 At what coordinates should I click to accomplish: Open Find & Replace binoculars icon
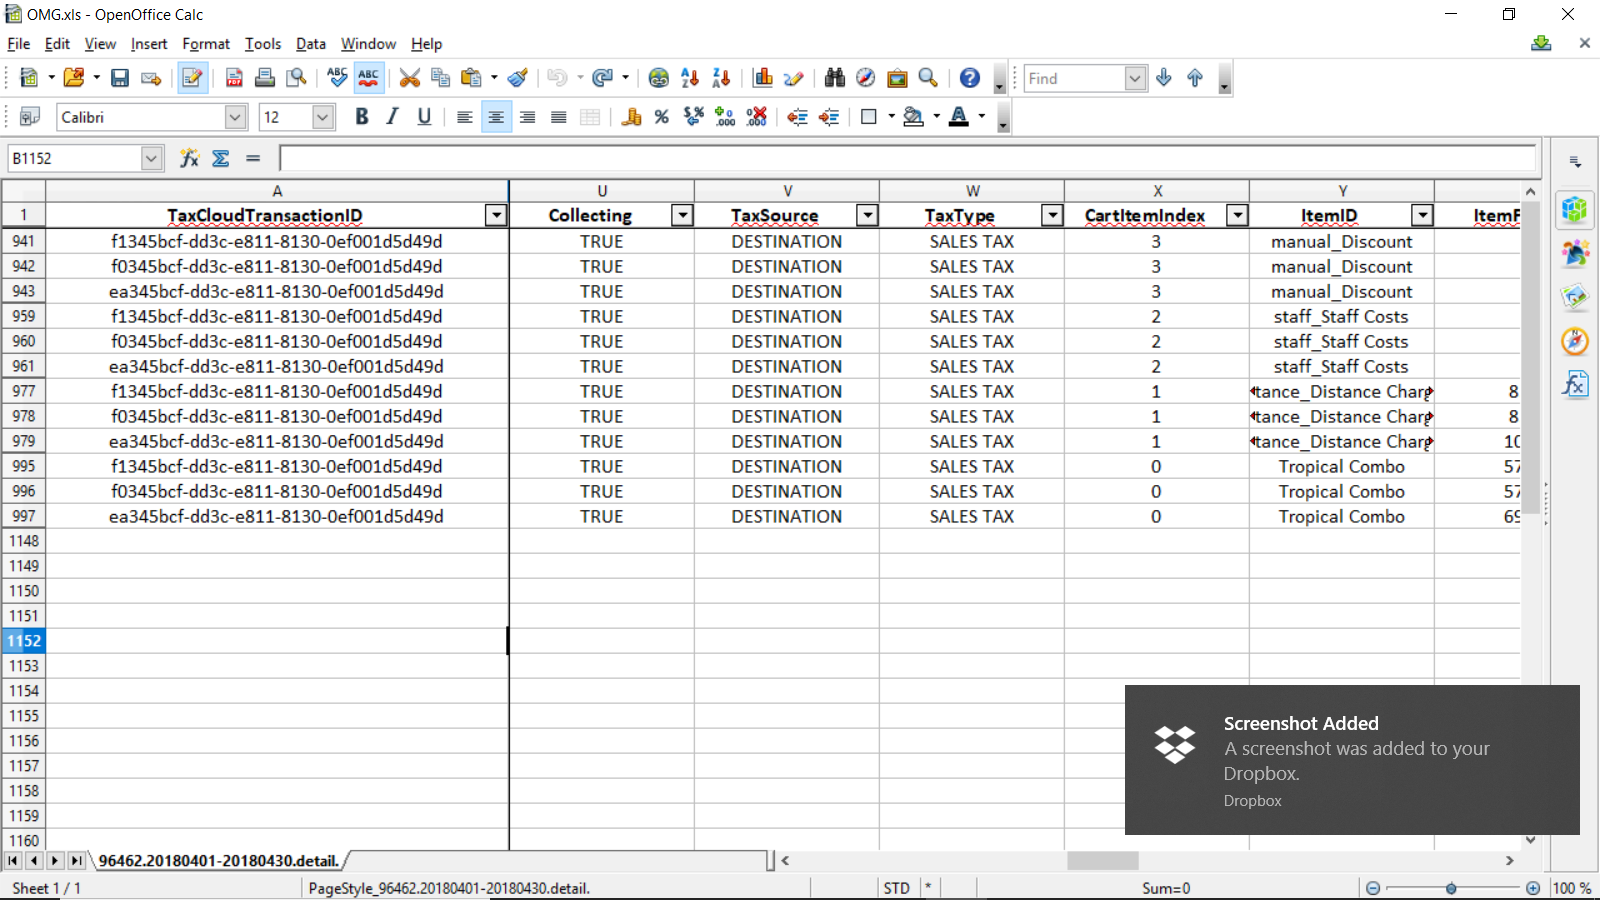pyautogui.click(x=835, y=78)
